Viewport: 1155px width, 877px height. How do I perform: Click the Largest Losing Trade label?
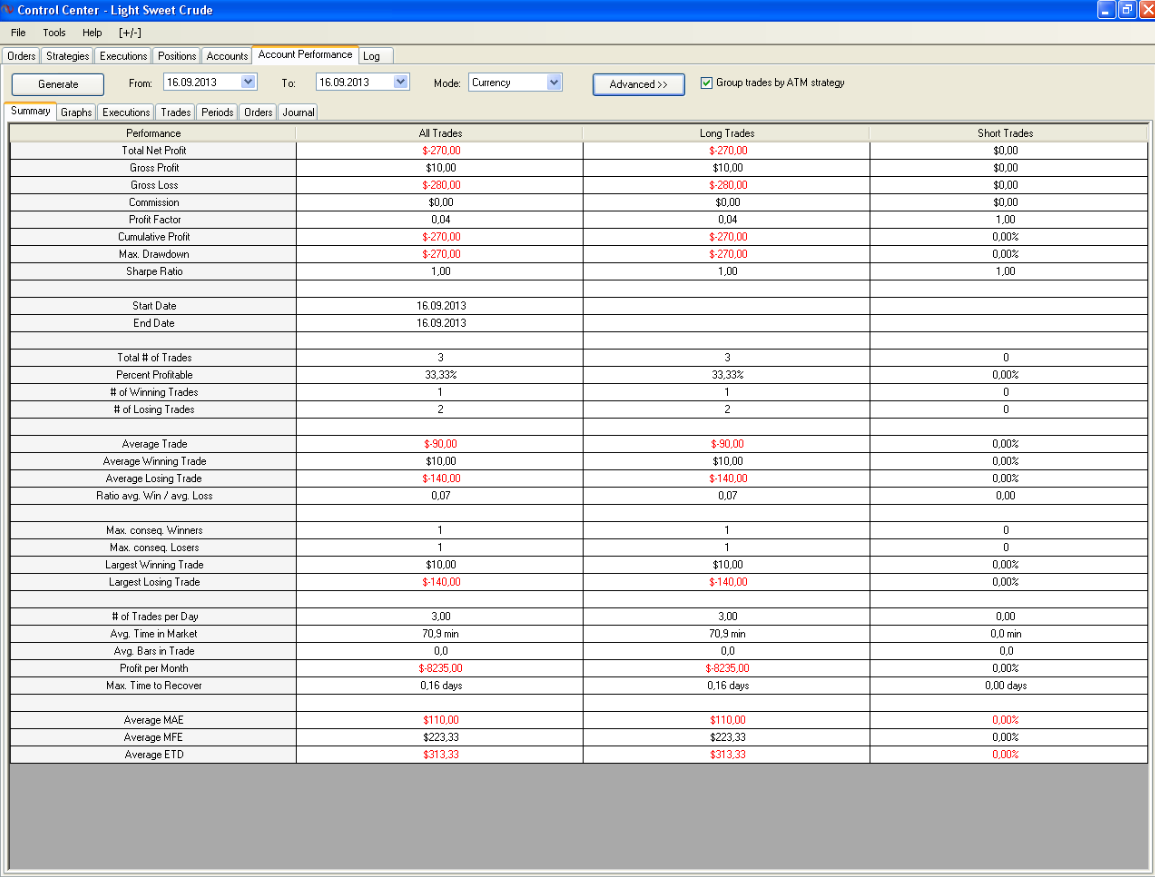pyautogui.click(x=154, y=582)
